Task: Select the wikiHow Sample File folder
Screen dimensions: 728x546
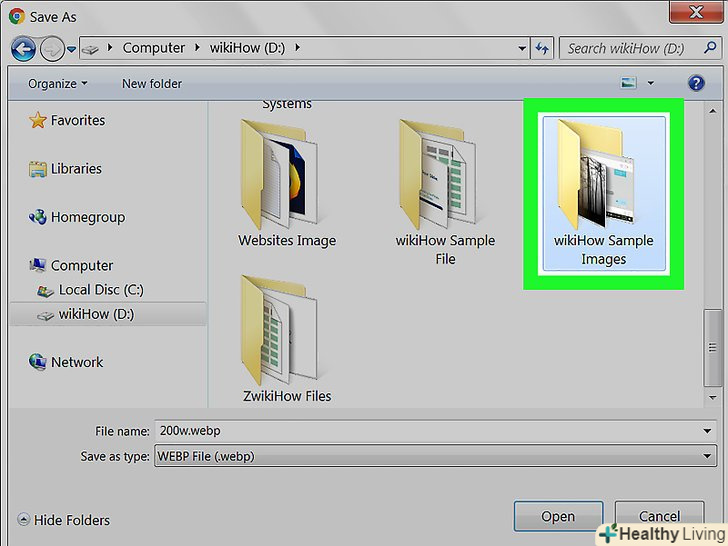Action: (445, 192)
